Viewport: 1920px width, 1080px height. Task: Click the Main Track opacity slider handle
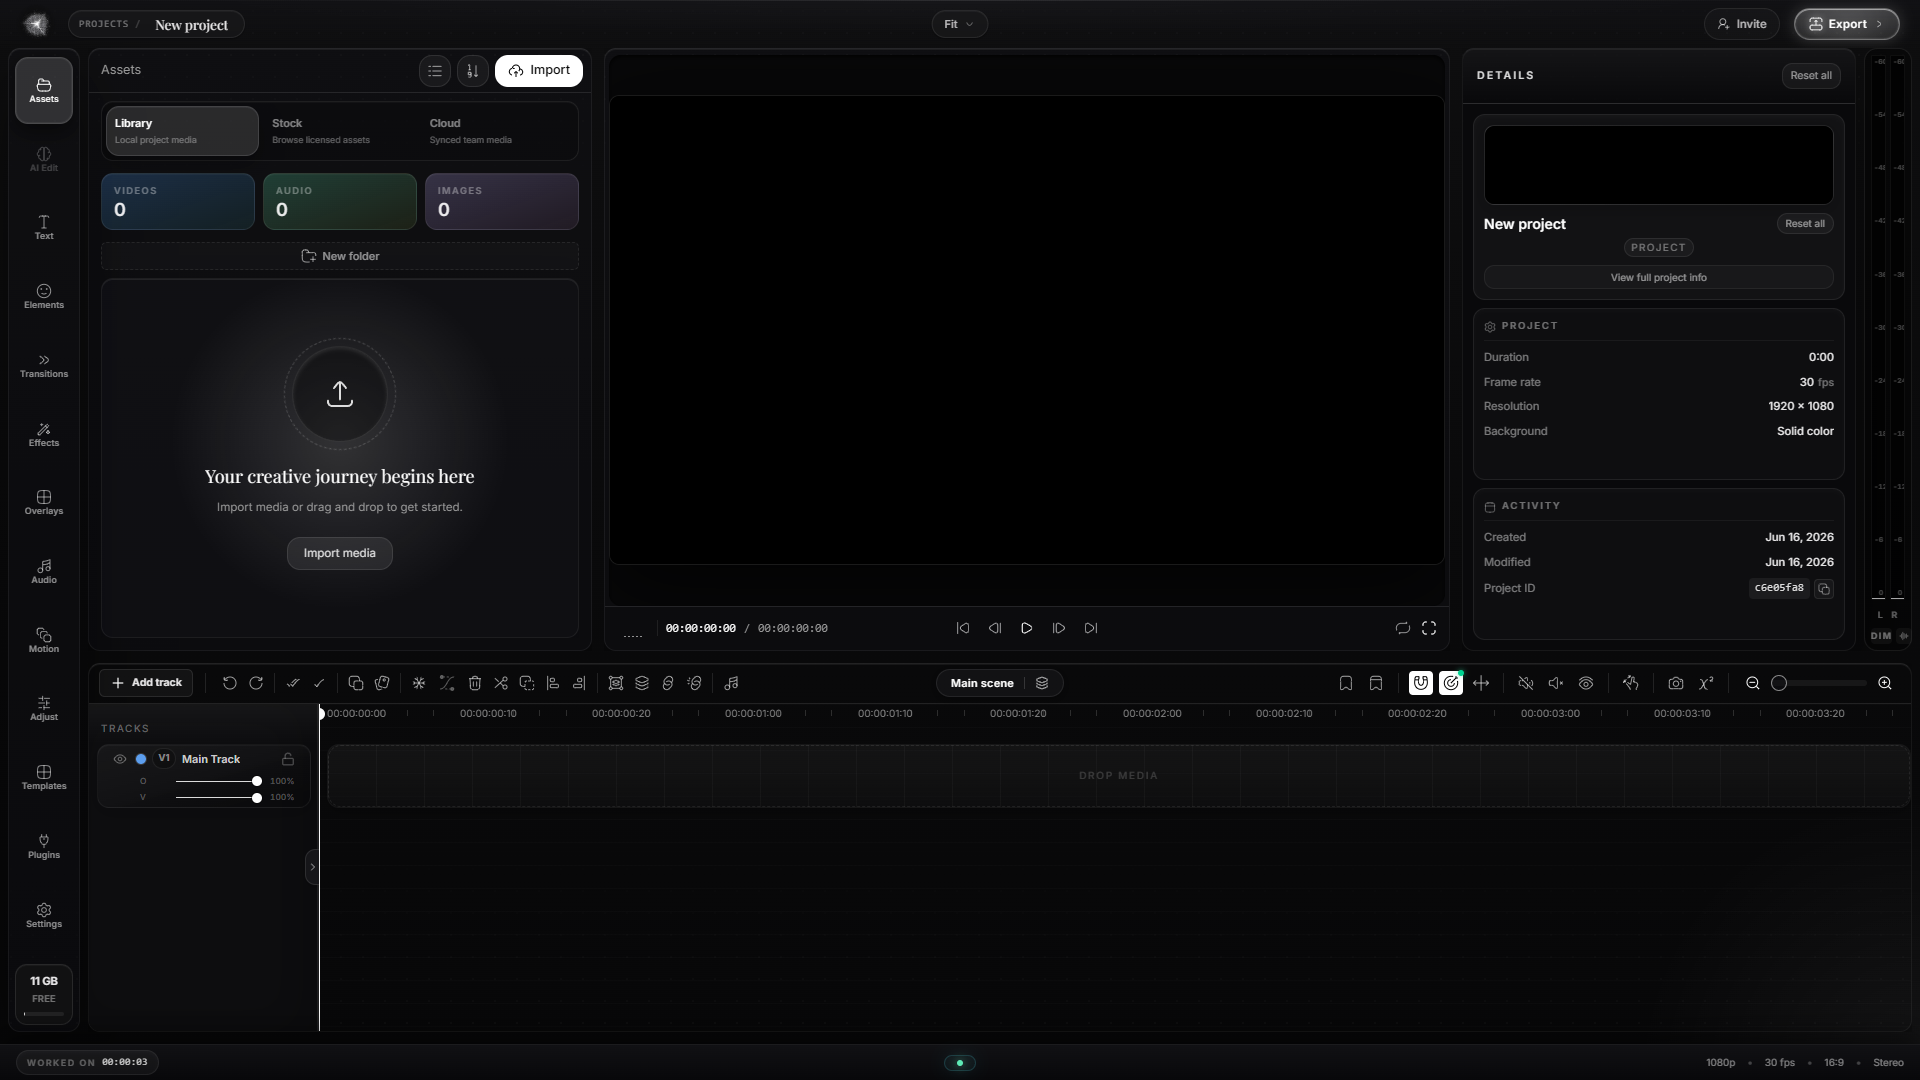coord(257,781)
